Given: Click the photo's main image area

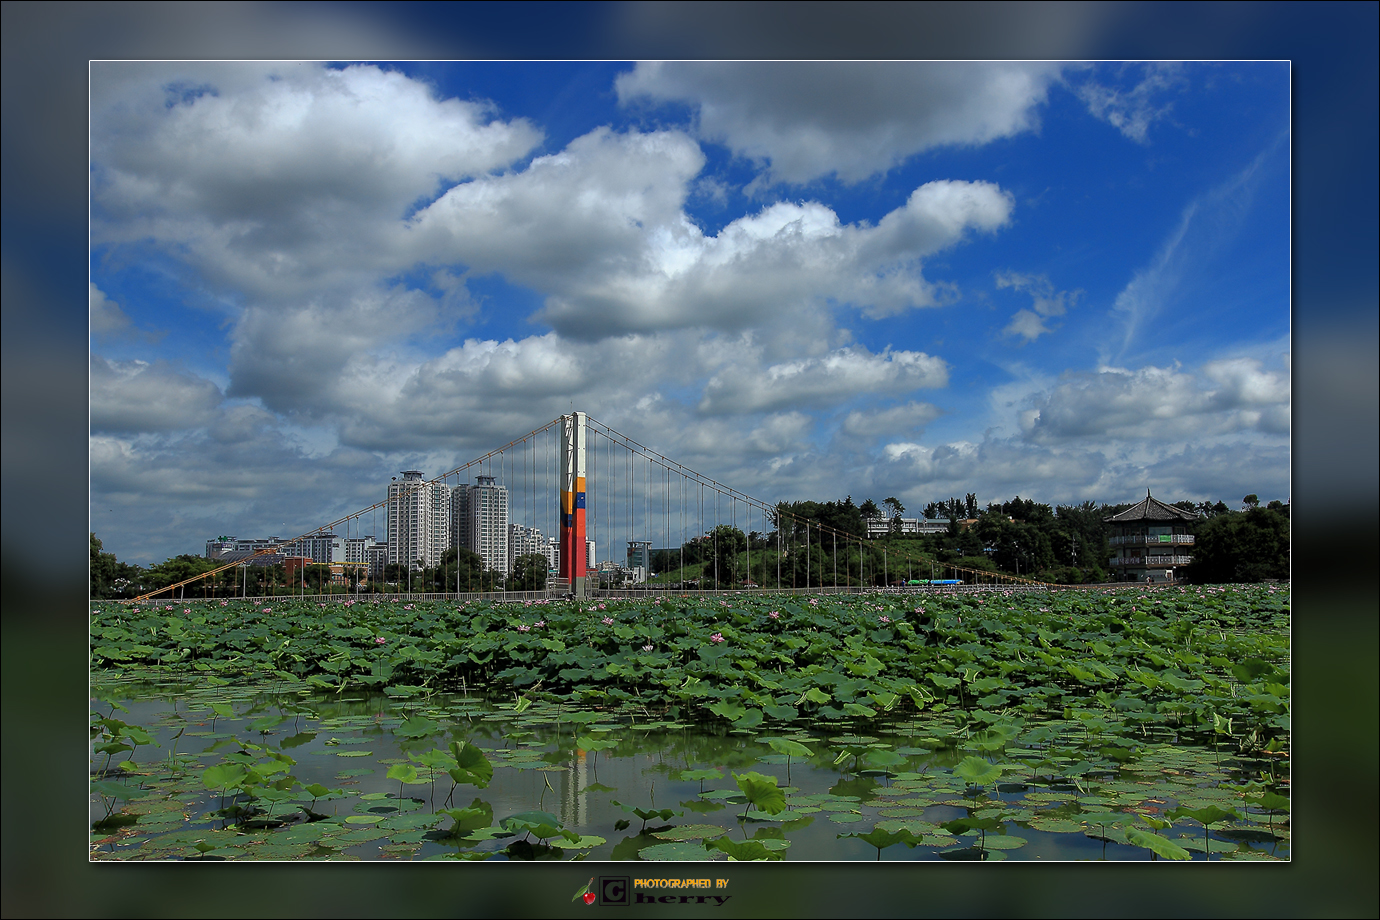Looking at the screenshot, I should coord(690,460).
